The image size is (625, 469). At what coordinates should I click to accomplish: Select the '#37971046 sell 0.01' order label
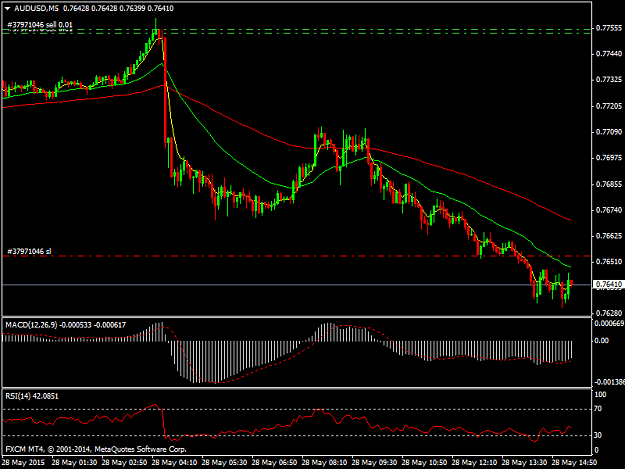tap(40, 25)
